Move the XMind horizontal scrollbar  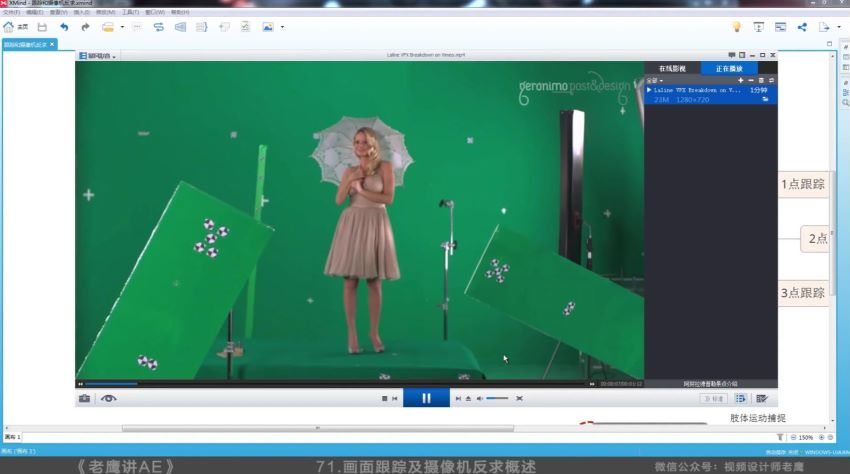(318, 428)
